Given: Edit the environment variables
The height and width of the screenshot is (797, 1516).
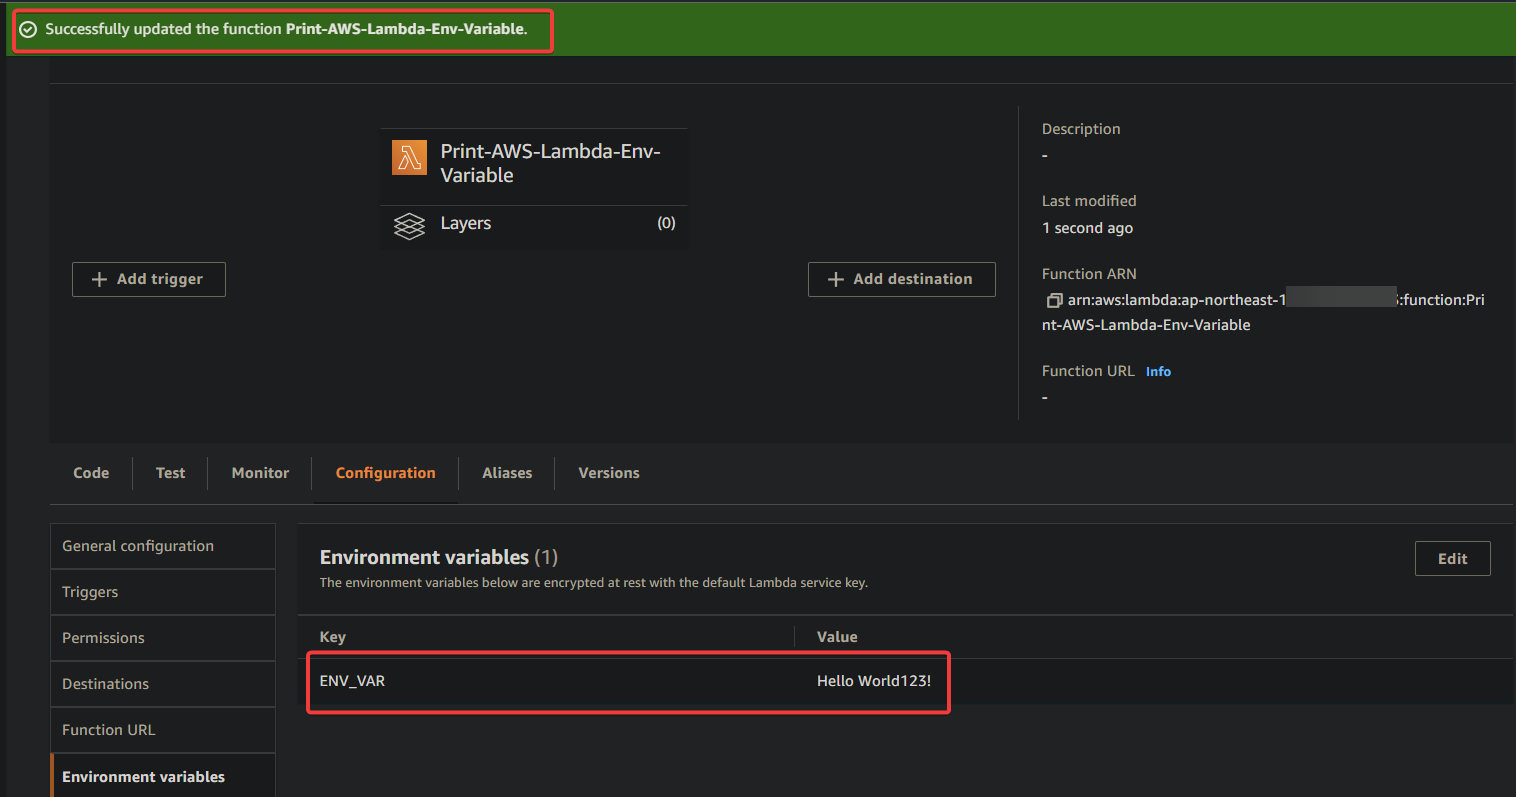Looking at the screenshot, I should coord(1452,559).
